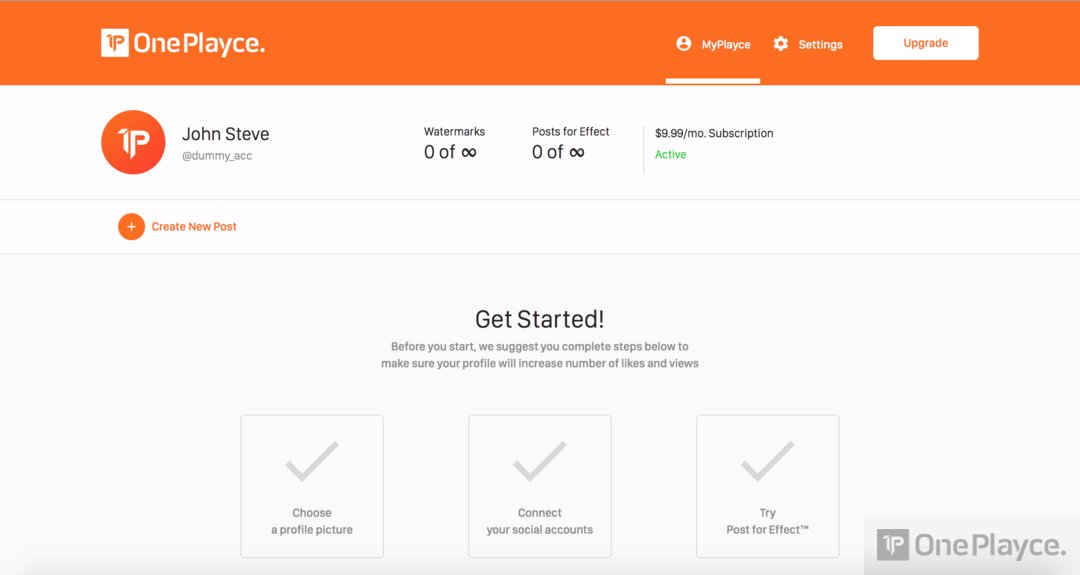Click John Steve's profile avatar
Viewport: 1080px width, 575px height.
(x=133, y=142)
